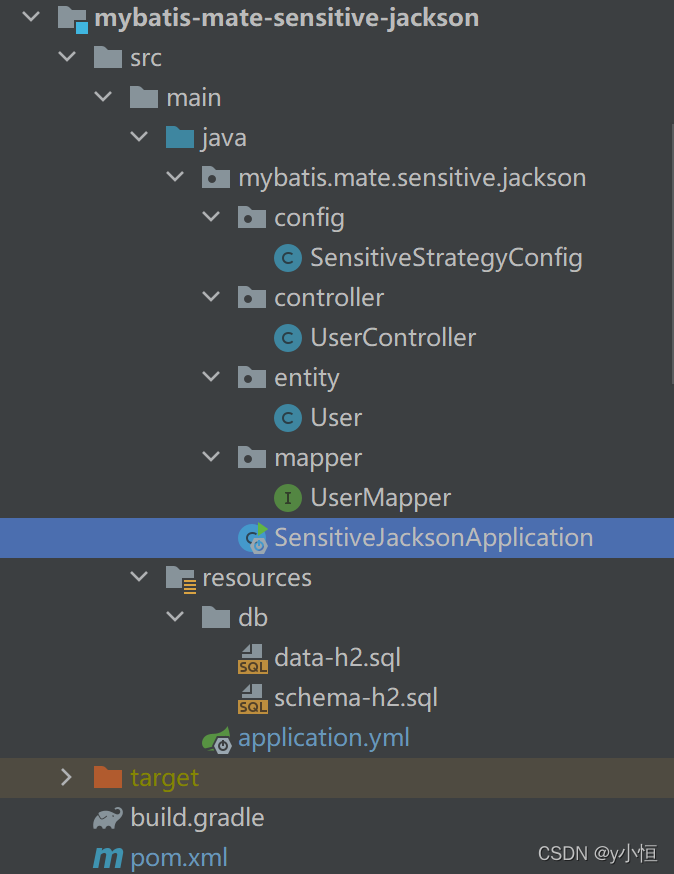Click the mapper package icon
The height and width of the screenshot is (874, 674).
point(251,458)
